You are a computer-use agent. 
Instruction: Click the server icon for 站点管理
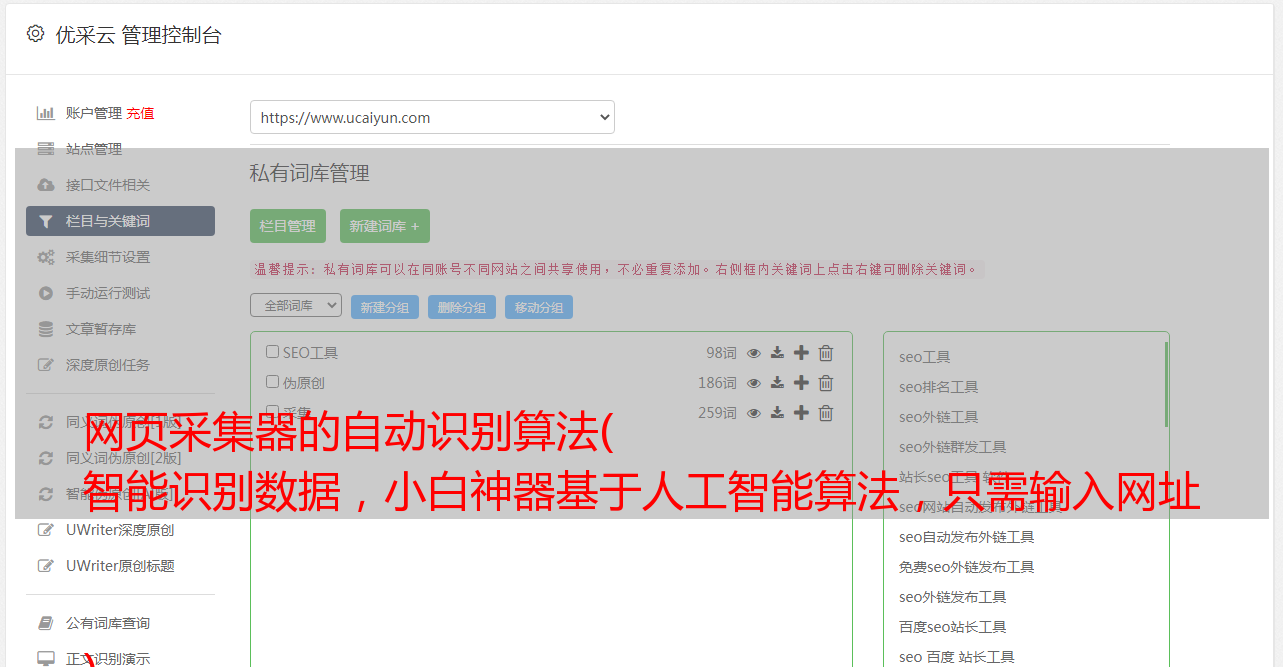(x=45, y=149)
